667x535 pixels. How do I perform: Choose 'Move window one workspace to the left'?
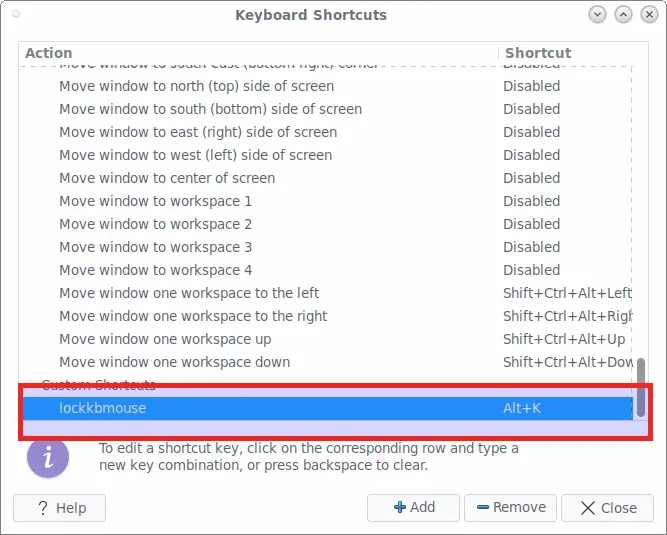coord(189,293)
